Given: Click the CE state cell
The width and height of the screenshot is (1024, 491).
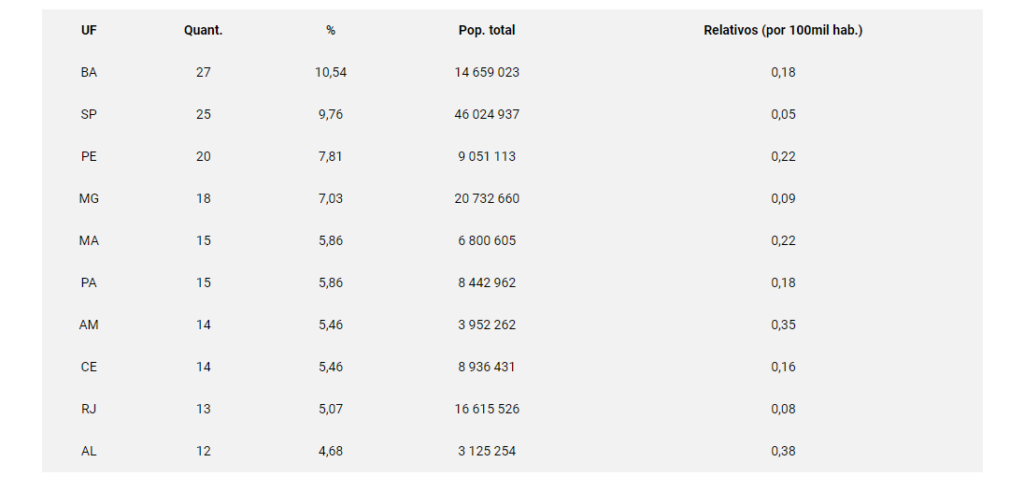Looking at the screenshot, I should point(89,367).
